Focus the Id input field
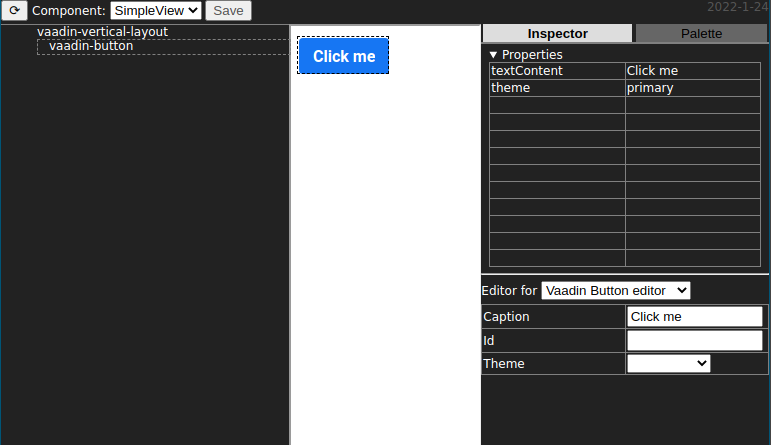 pyautogui.click(x=694, y=341)
